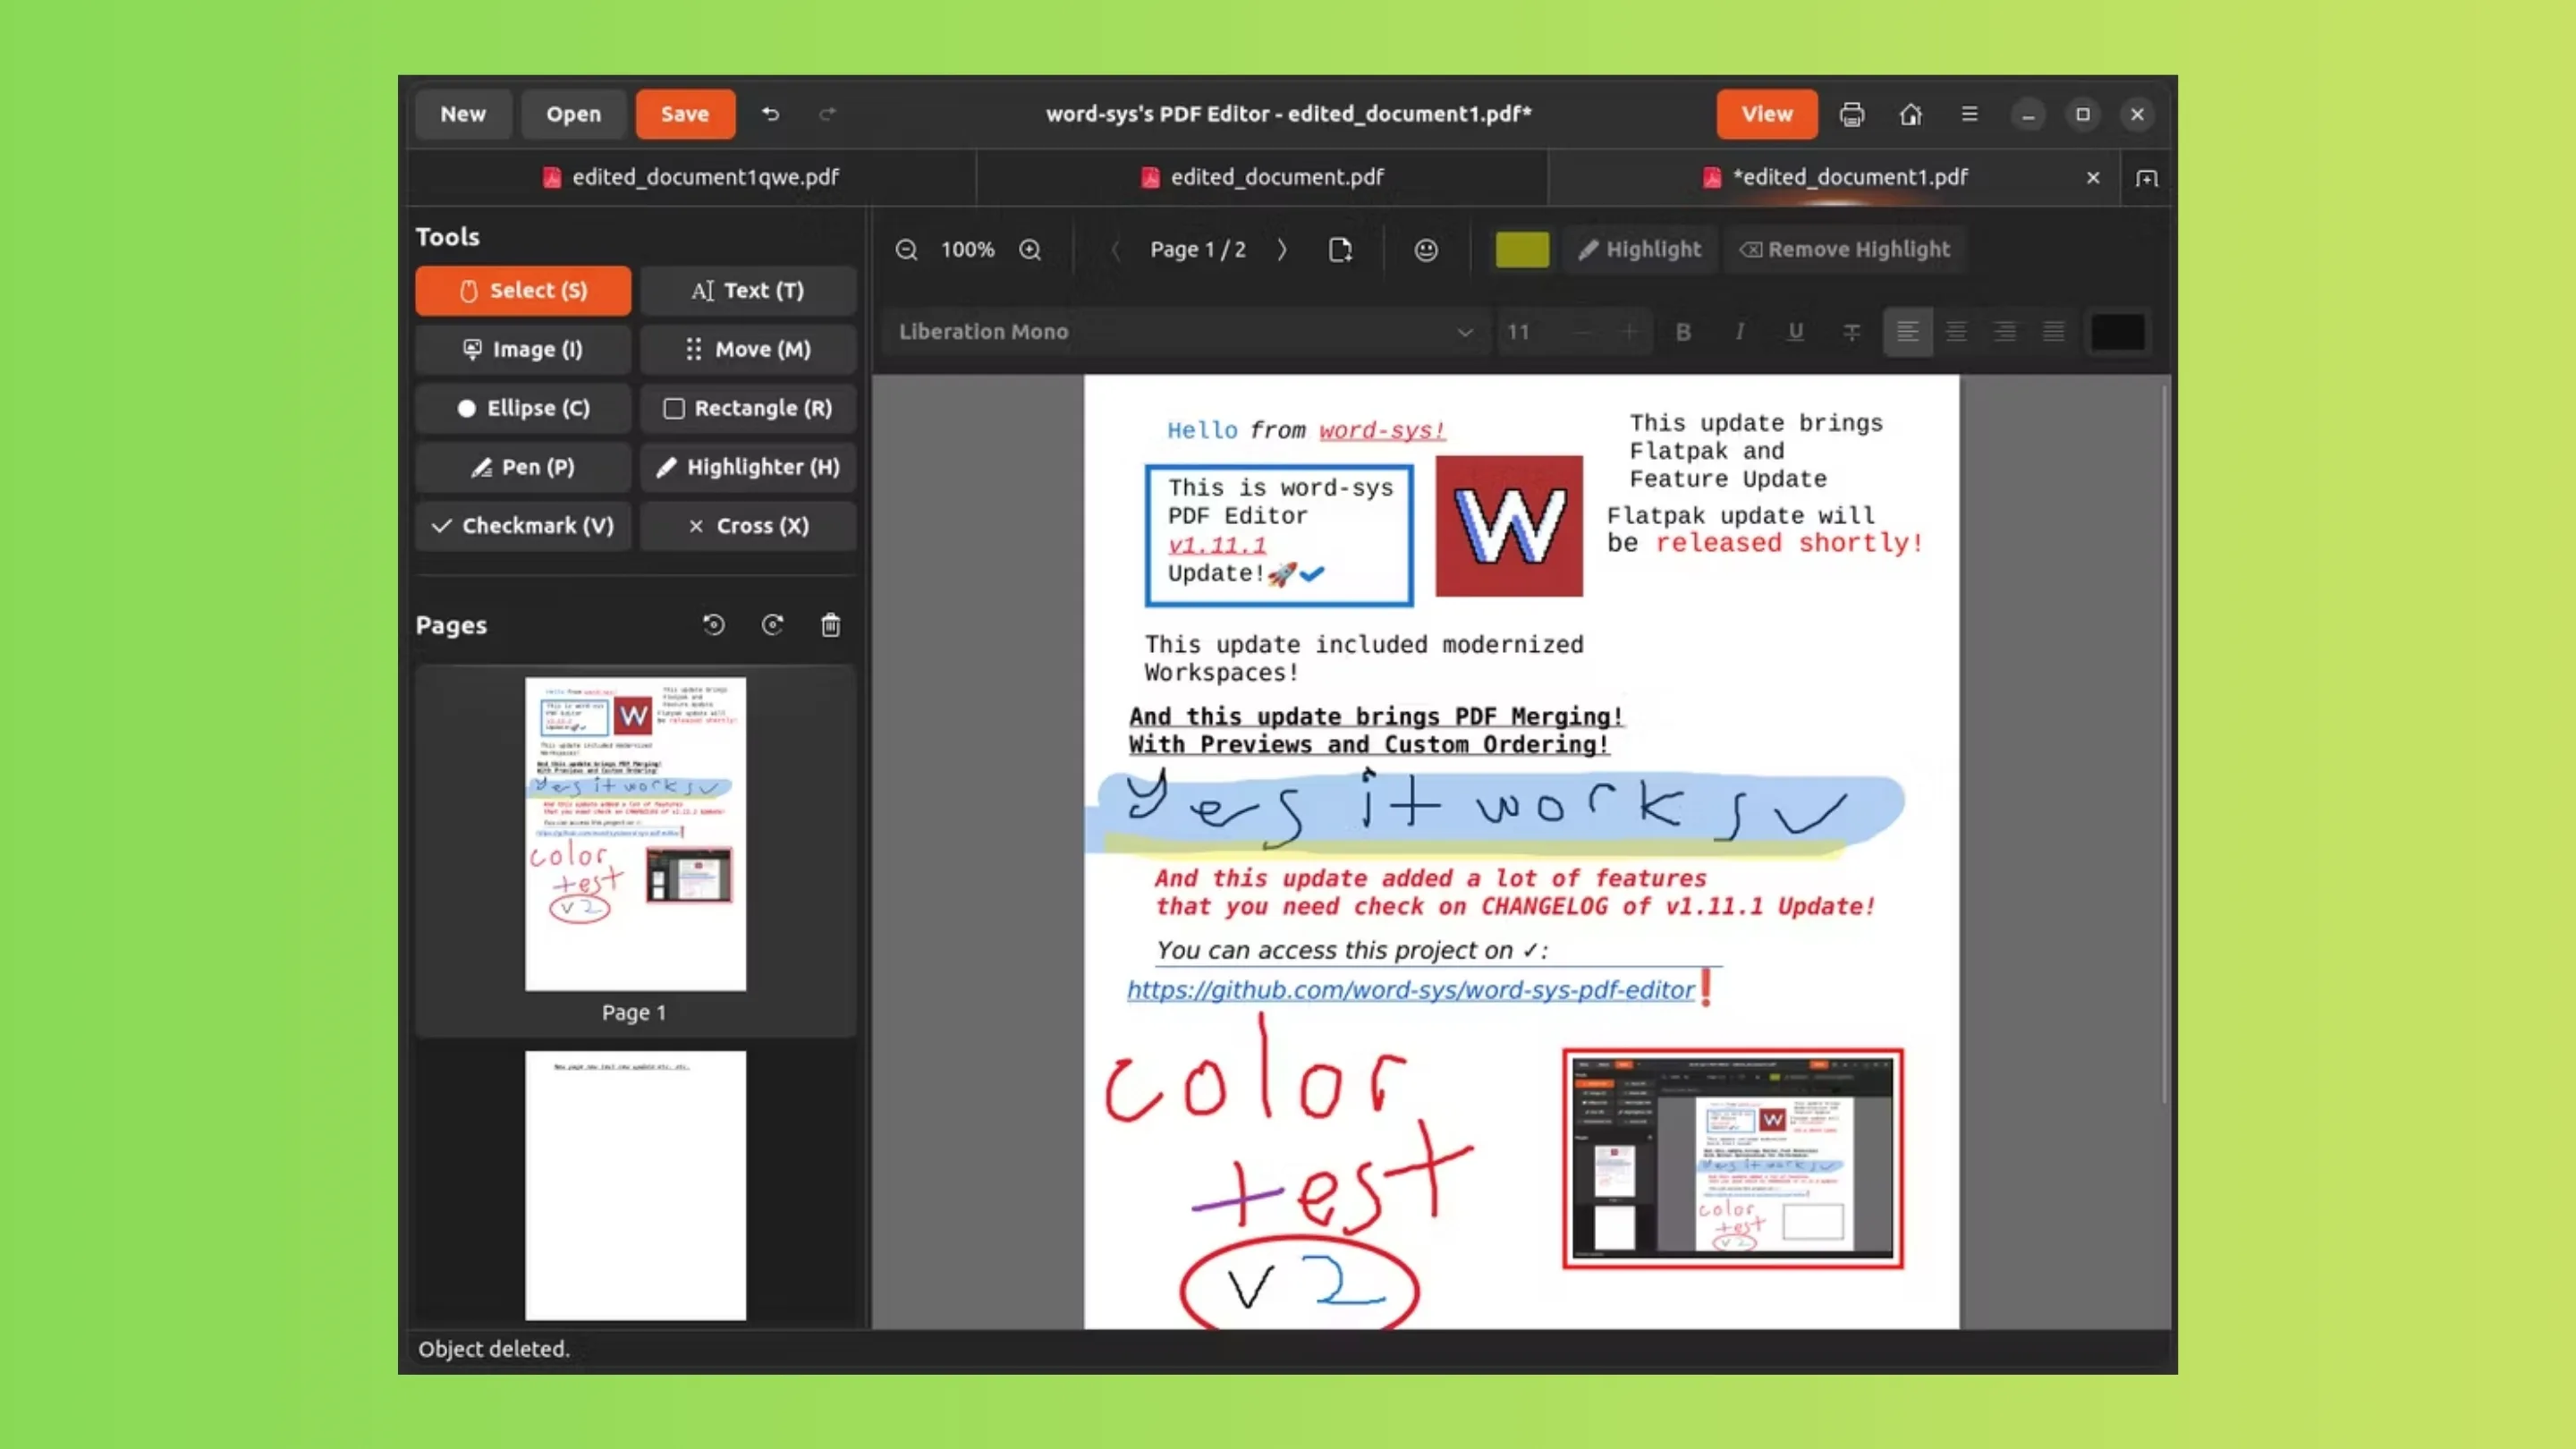Switch to edited_document1qwe.pdf tab
Viewport: 2576px width, 1449px height.
point(692,178)
